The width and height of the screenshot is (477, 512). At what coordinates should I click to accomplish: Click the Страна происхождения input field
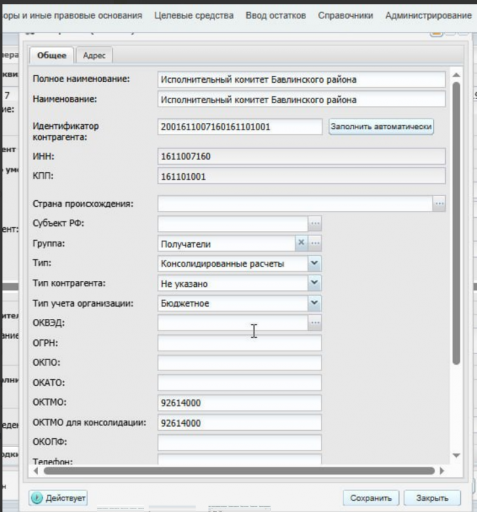click(295, 203)
